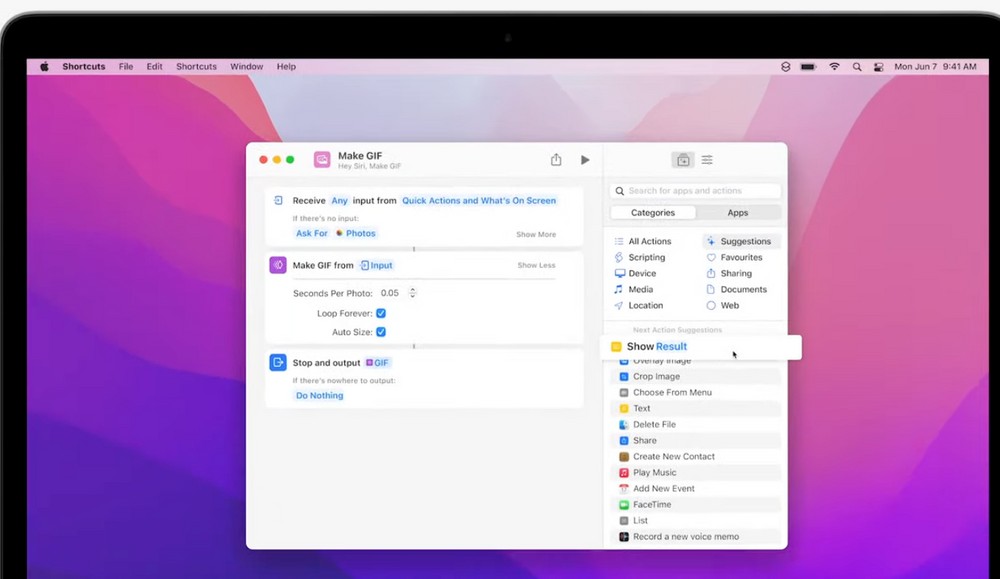Add Record a new voice memo action
Screen dimensions: 1000x579
pyautogui.click(x=695, y=536)
